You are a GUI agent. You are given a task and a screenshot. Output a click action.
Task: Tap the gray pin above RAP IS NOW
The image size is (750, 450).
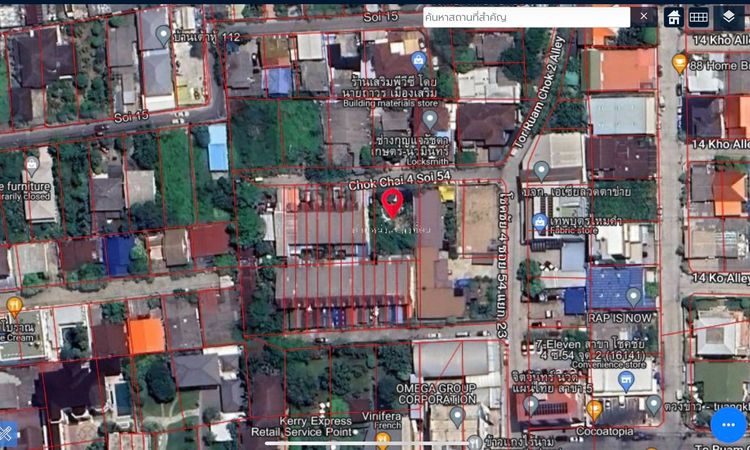pos(633,297)
